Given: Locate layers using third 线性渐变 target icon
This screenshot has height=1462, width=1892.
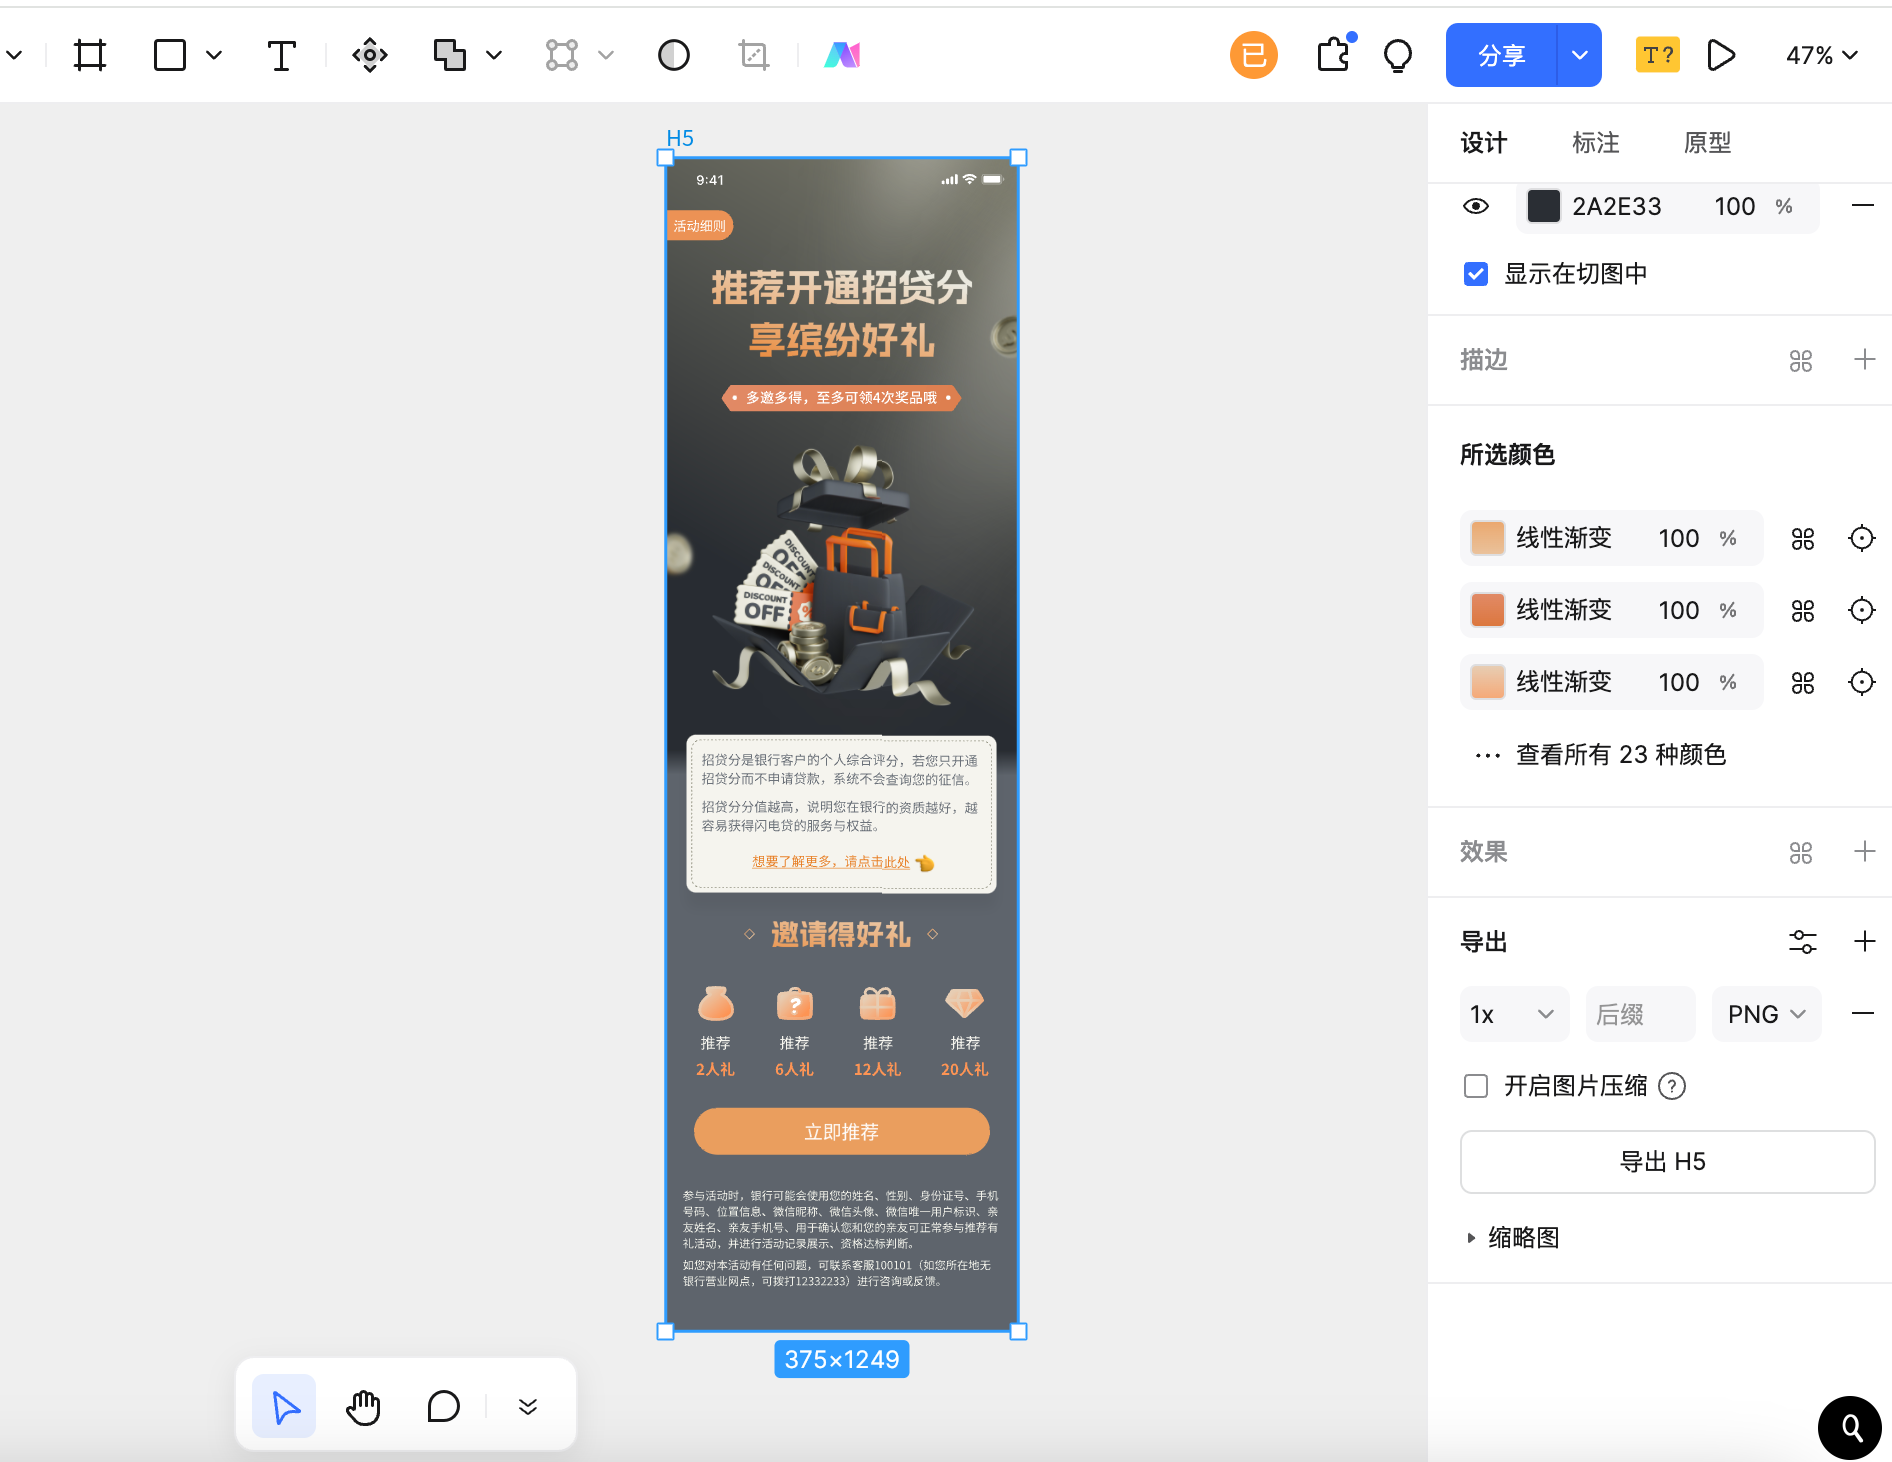Looking at the screenshot, I should tap(1862, 682).
